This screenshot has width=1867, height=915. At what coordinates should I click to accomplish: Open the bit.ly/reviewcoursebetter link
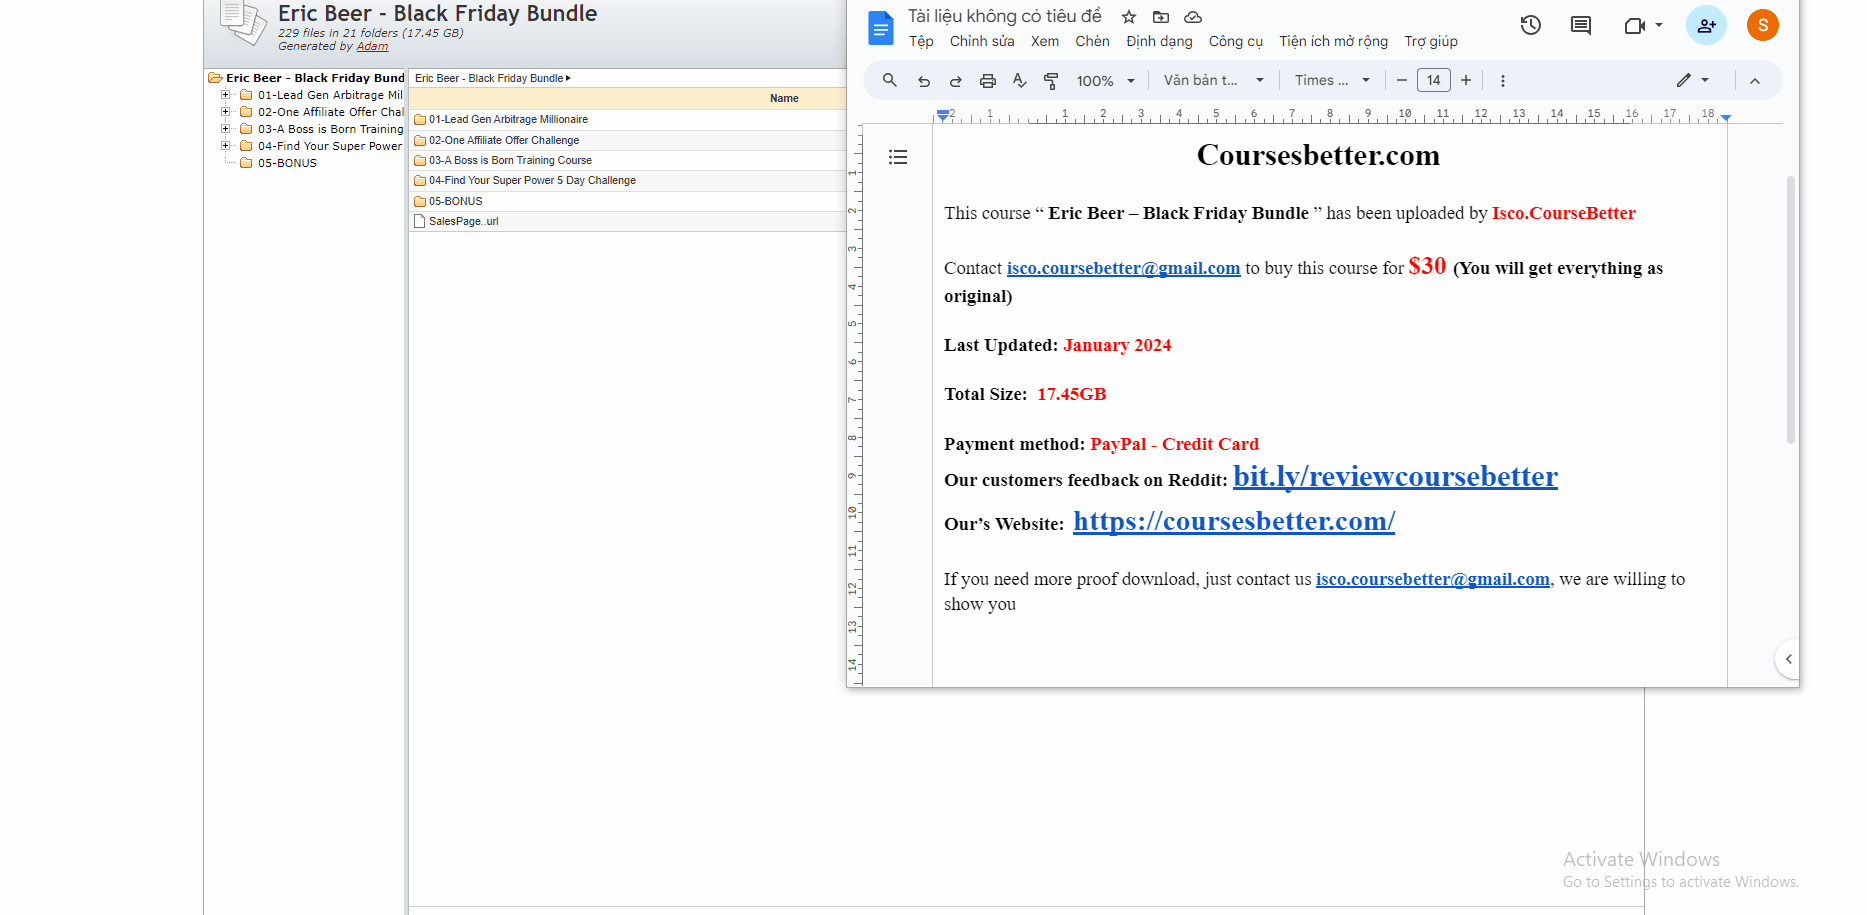point(1395,477)
